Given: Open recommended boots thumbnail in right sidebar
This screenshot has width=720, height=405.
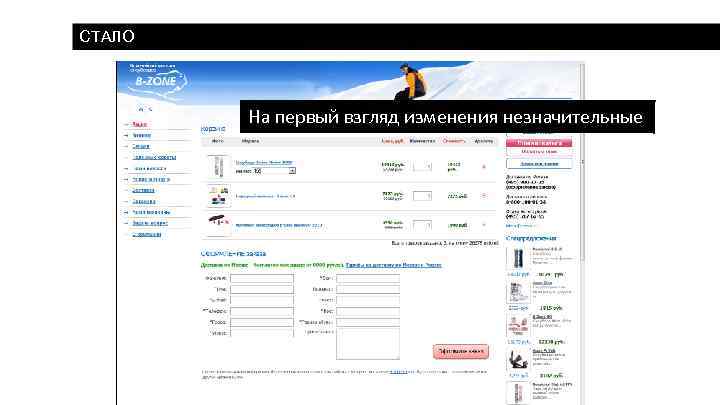Looking at the screenshot, I should click(x=518, y=292).
